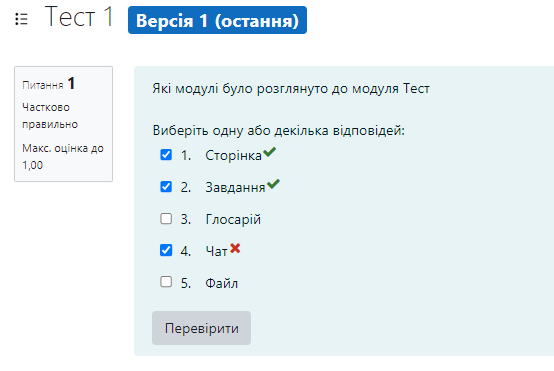Tick the Глосарій checkbox
554x371 pixels.
click(166, 219)
